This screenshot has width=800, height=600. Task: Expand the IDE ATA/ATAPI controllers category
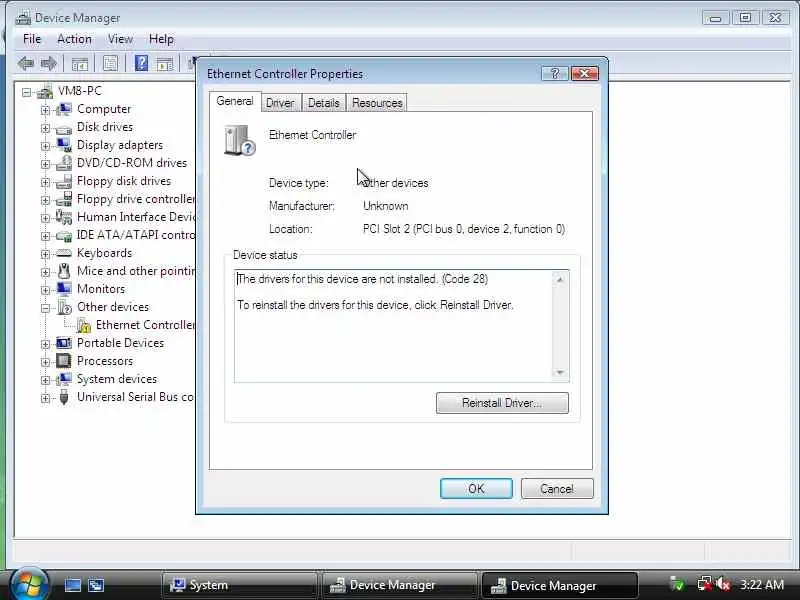[45, 236]
